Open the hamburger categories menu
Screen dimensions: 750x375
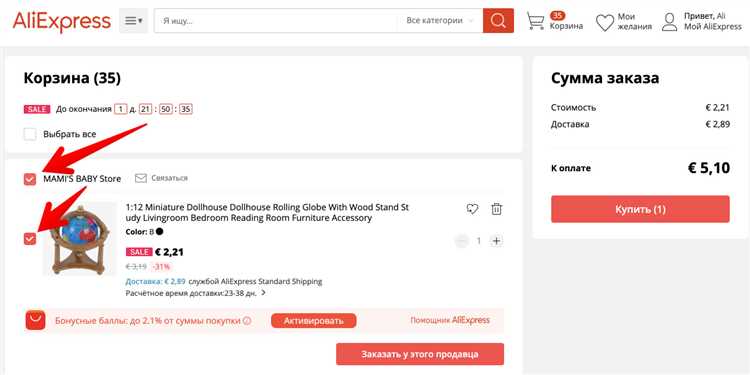click(133, 21)
